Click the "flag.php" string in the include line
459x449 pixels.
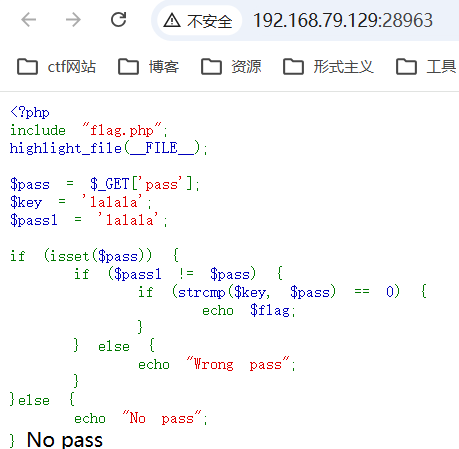pos(122,130)
